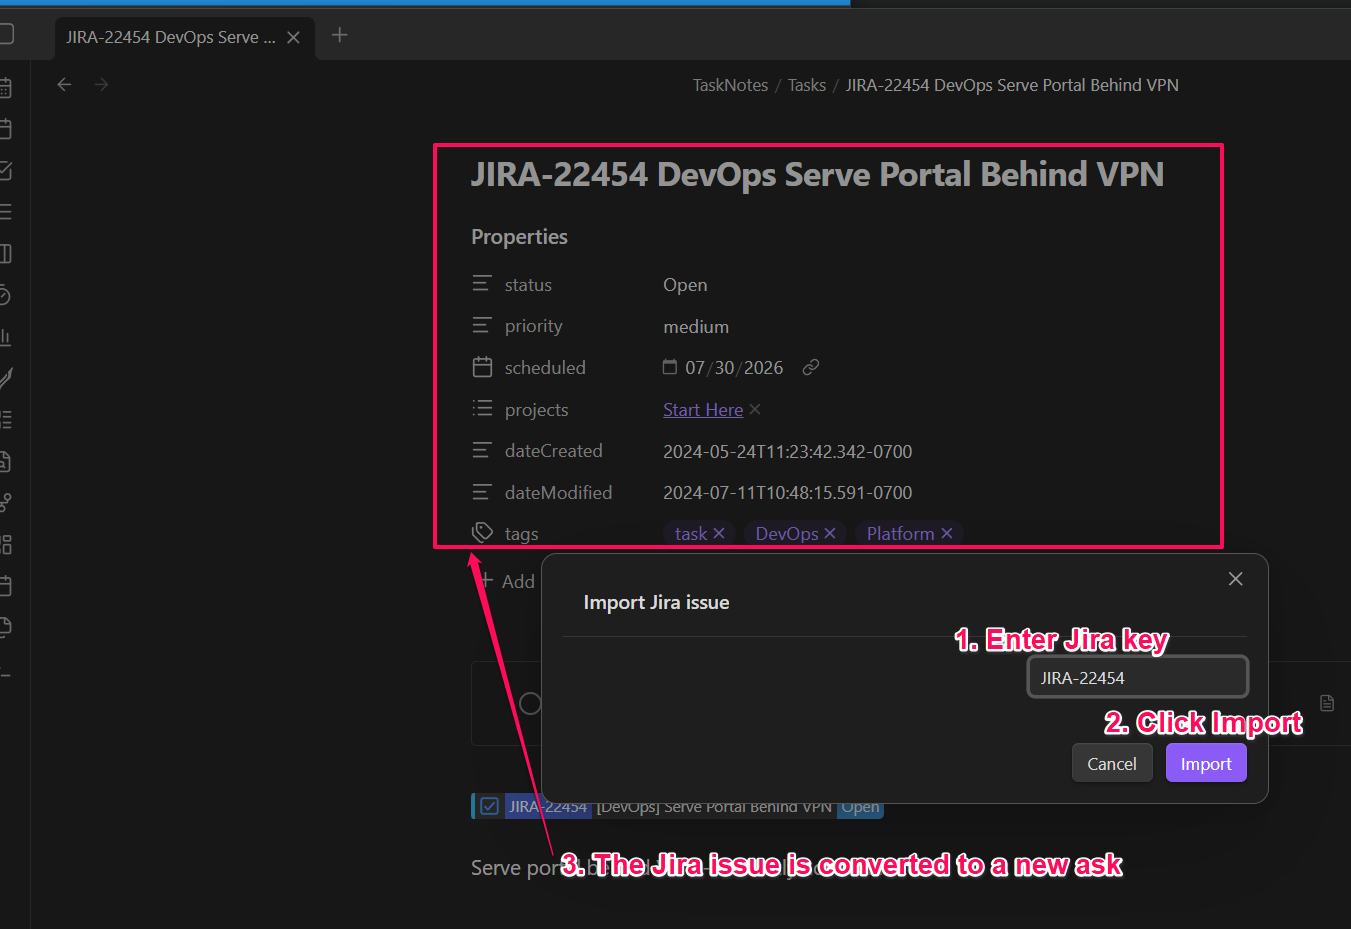Image resolution: width=1351 pixels, height=929 pixels.
Task: Click the dateCreated value 2024-05-24T11:23:42.342-0700
Action: (x=787, y=452)
